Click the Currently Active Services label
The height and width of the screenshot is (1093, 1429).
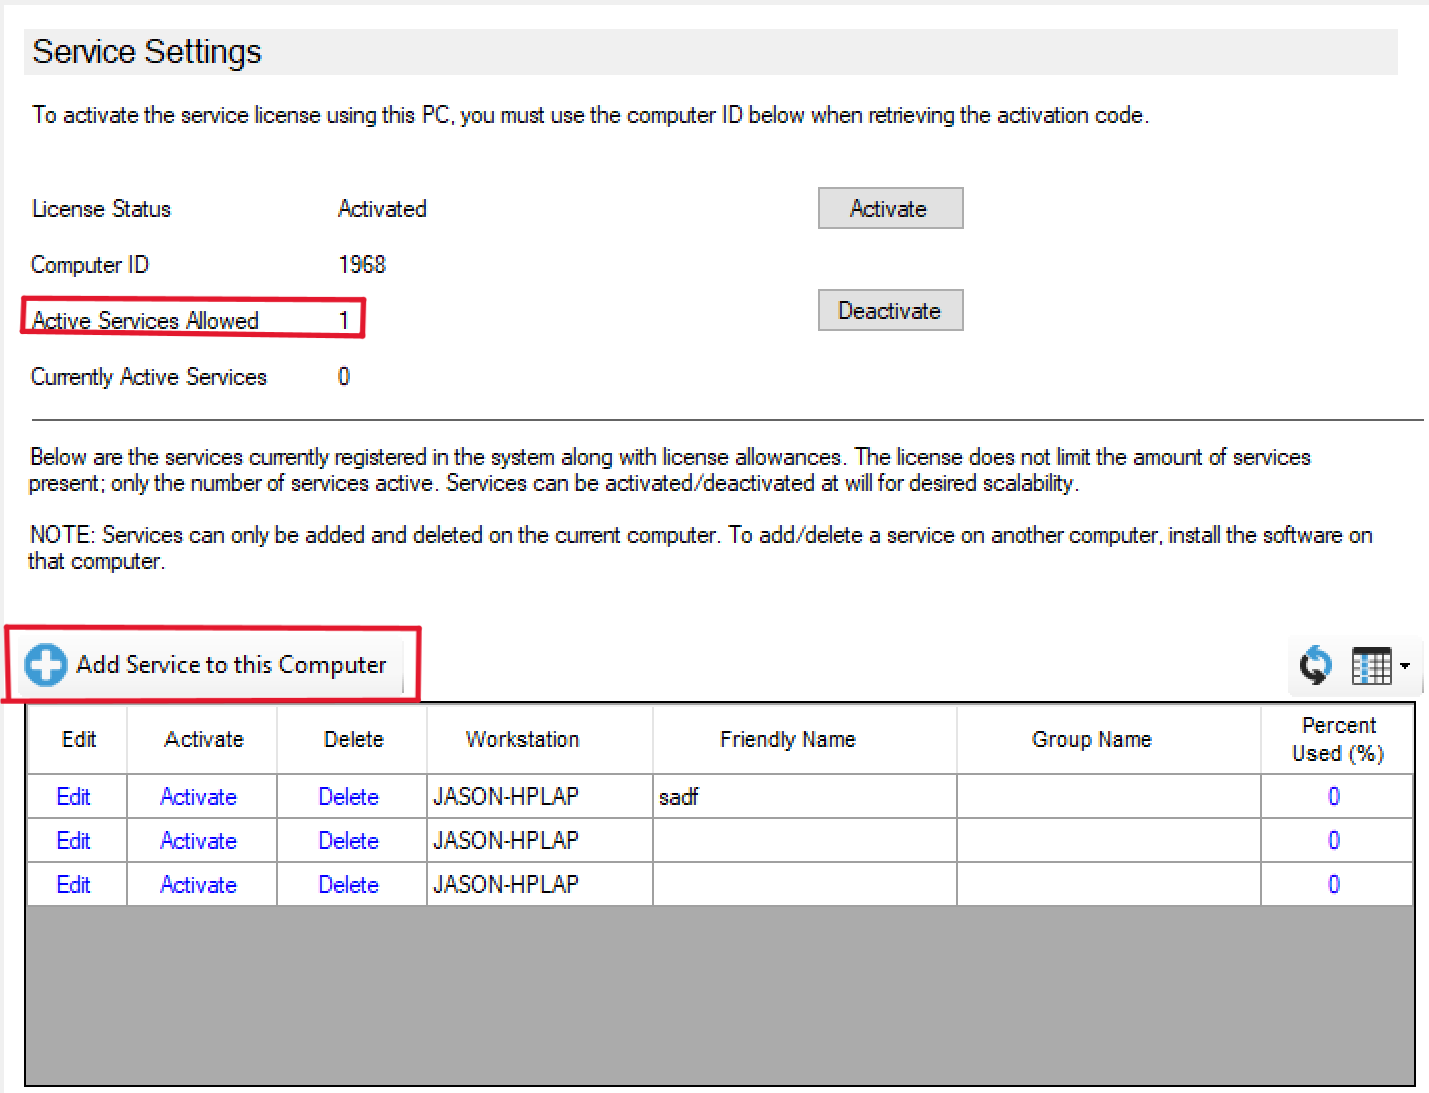[149, 377]
